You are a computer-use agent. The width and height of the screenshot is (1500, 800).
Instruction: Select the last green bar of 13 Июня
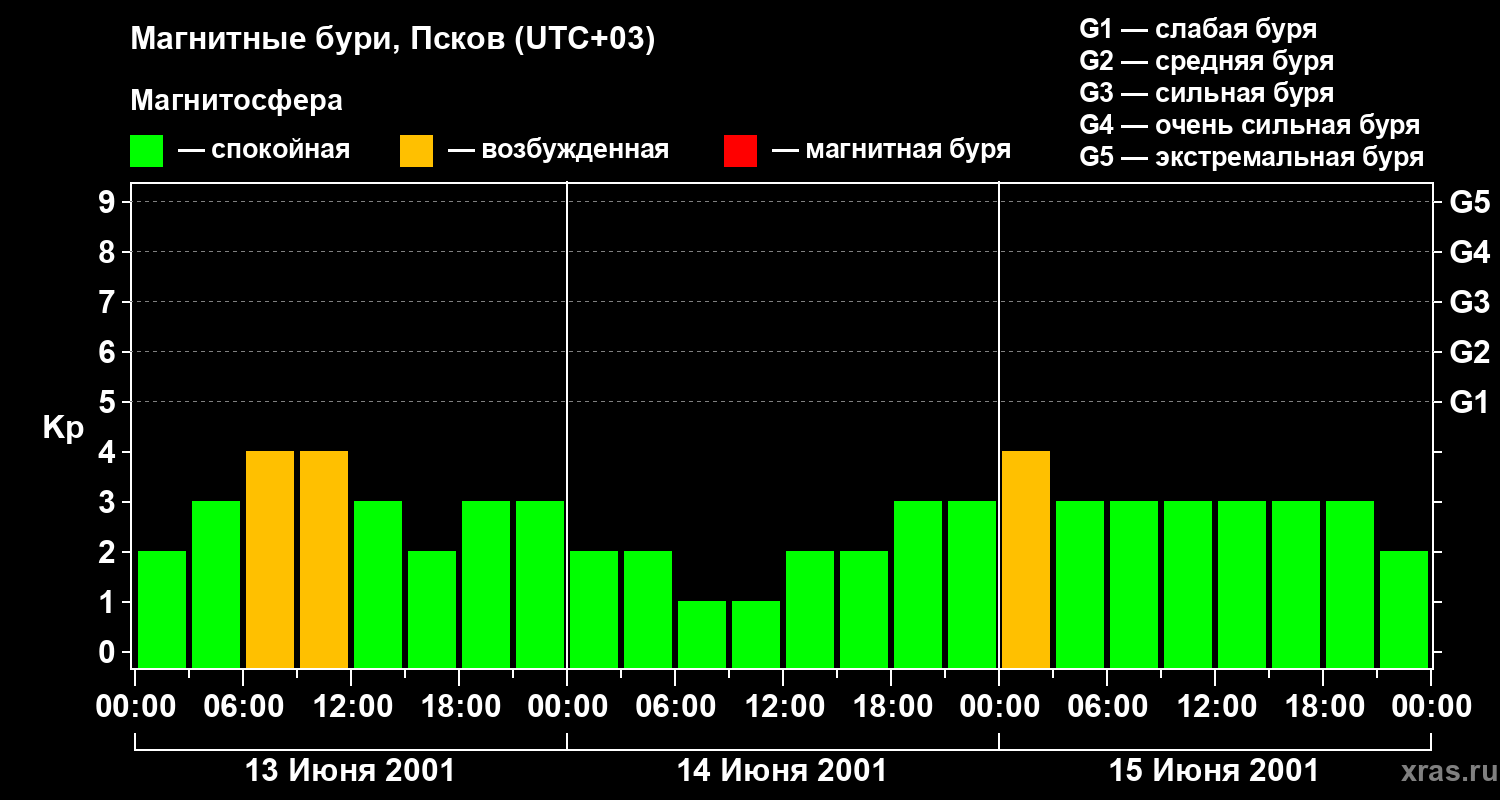(x=540, y=584)
